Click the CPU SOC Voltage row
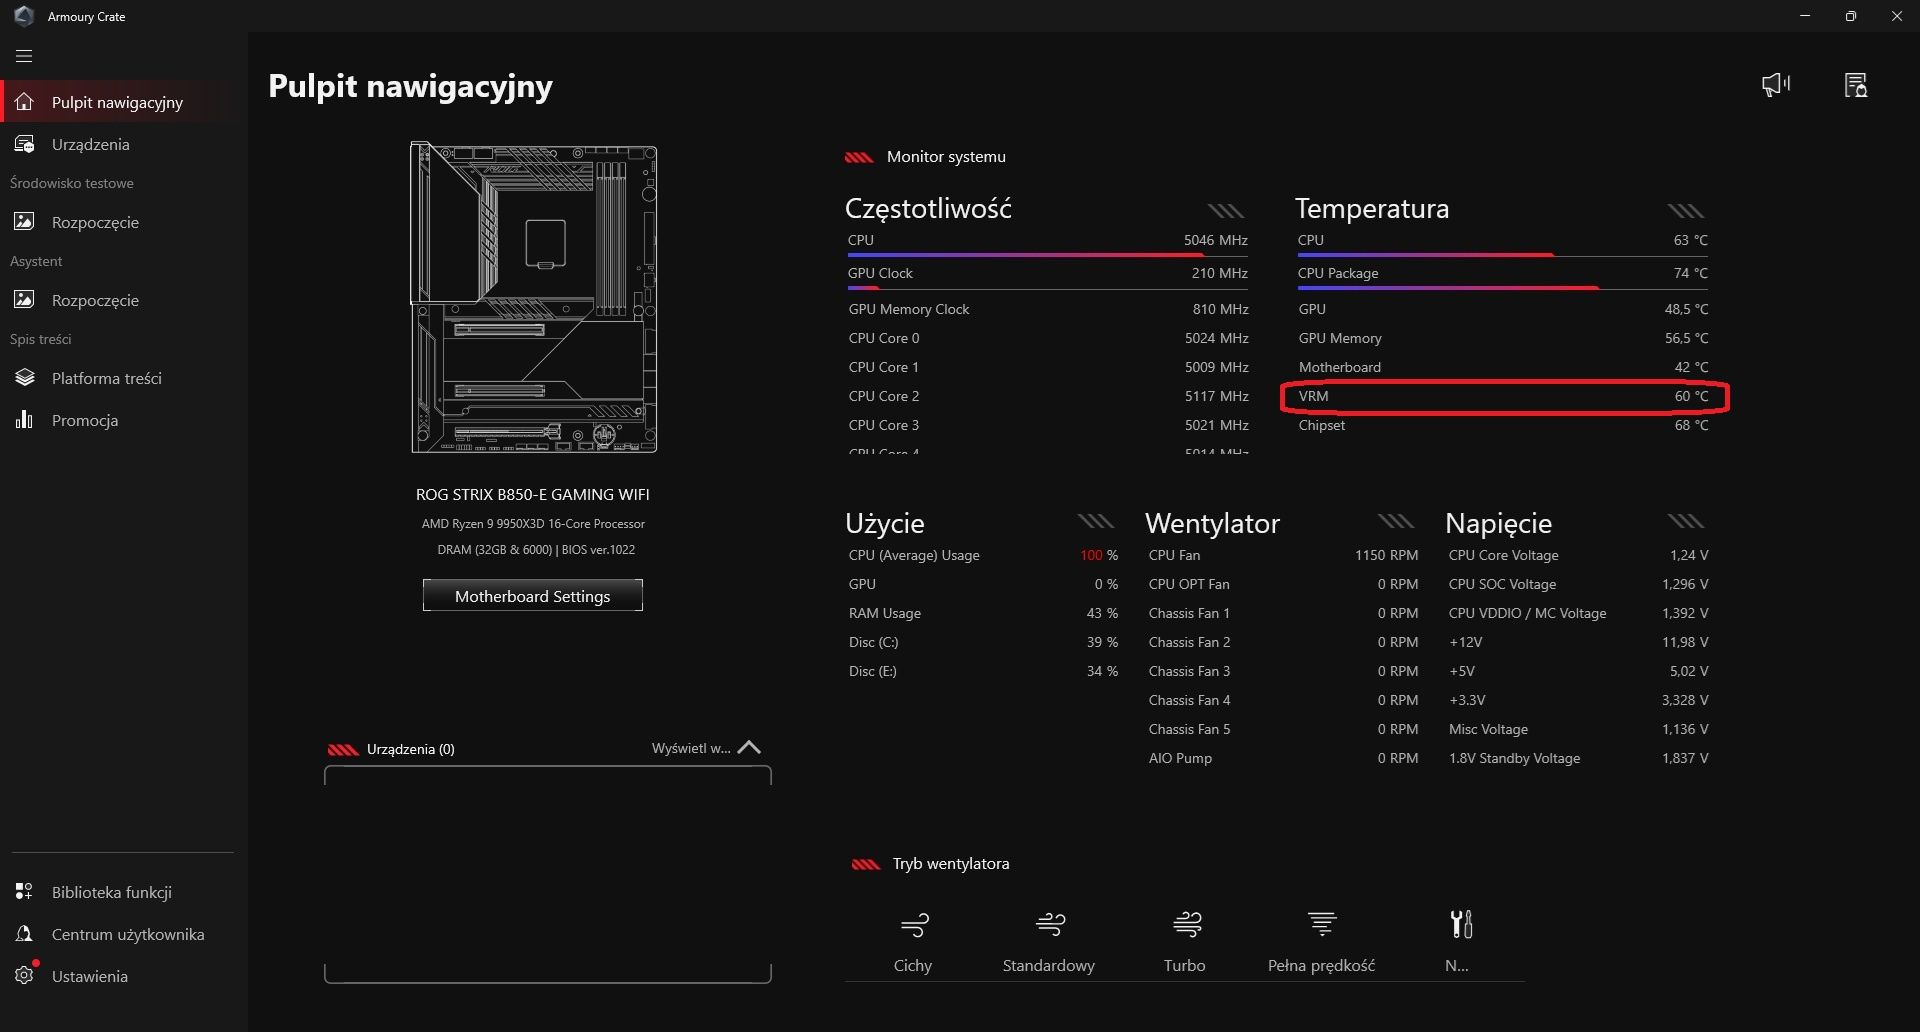The width and height of the screenshot is (1920, 1032). [x=1578, y=584]
